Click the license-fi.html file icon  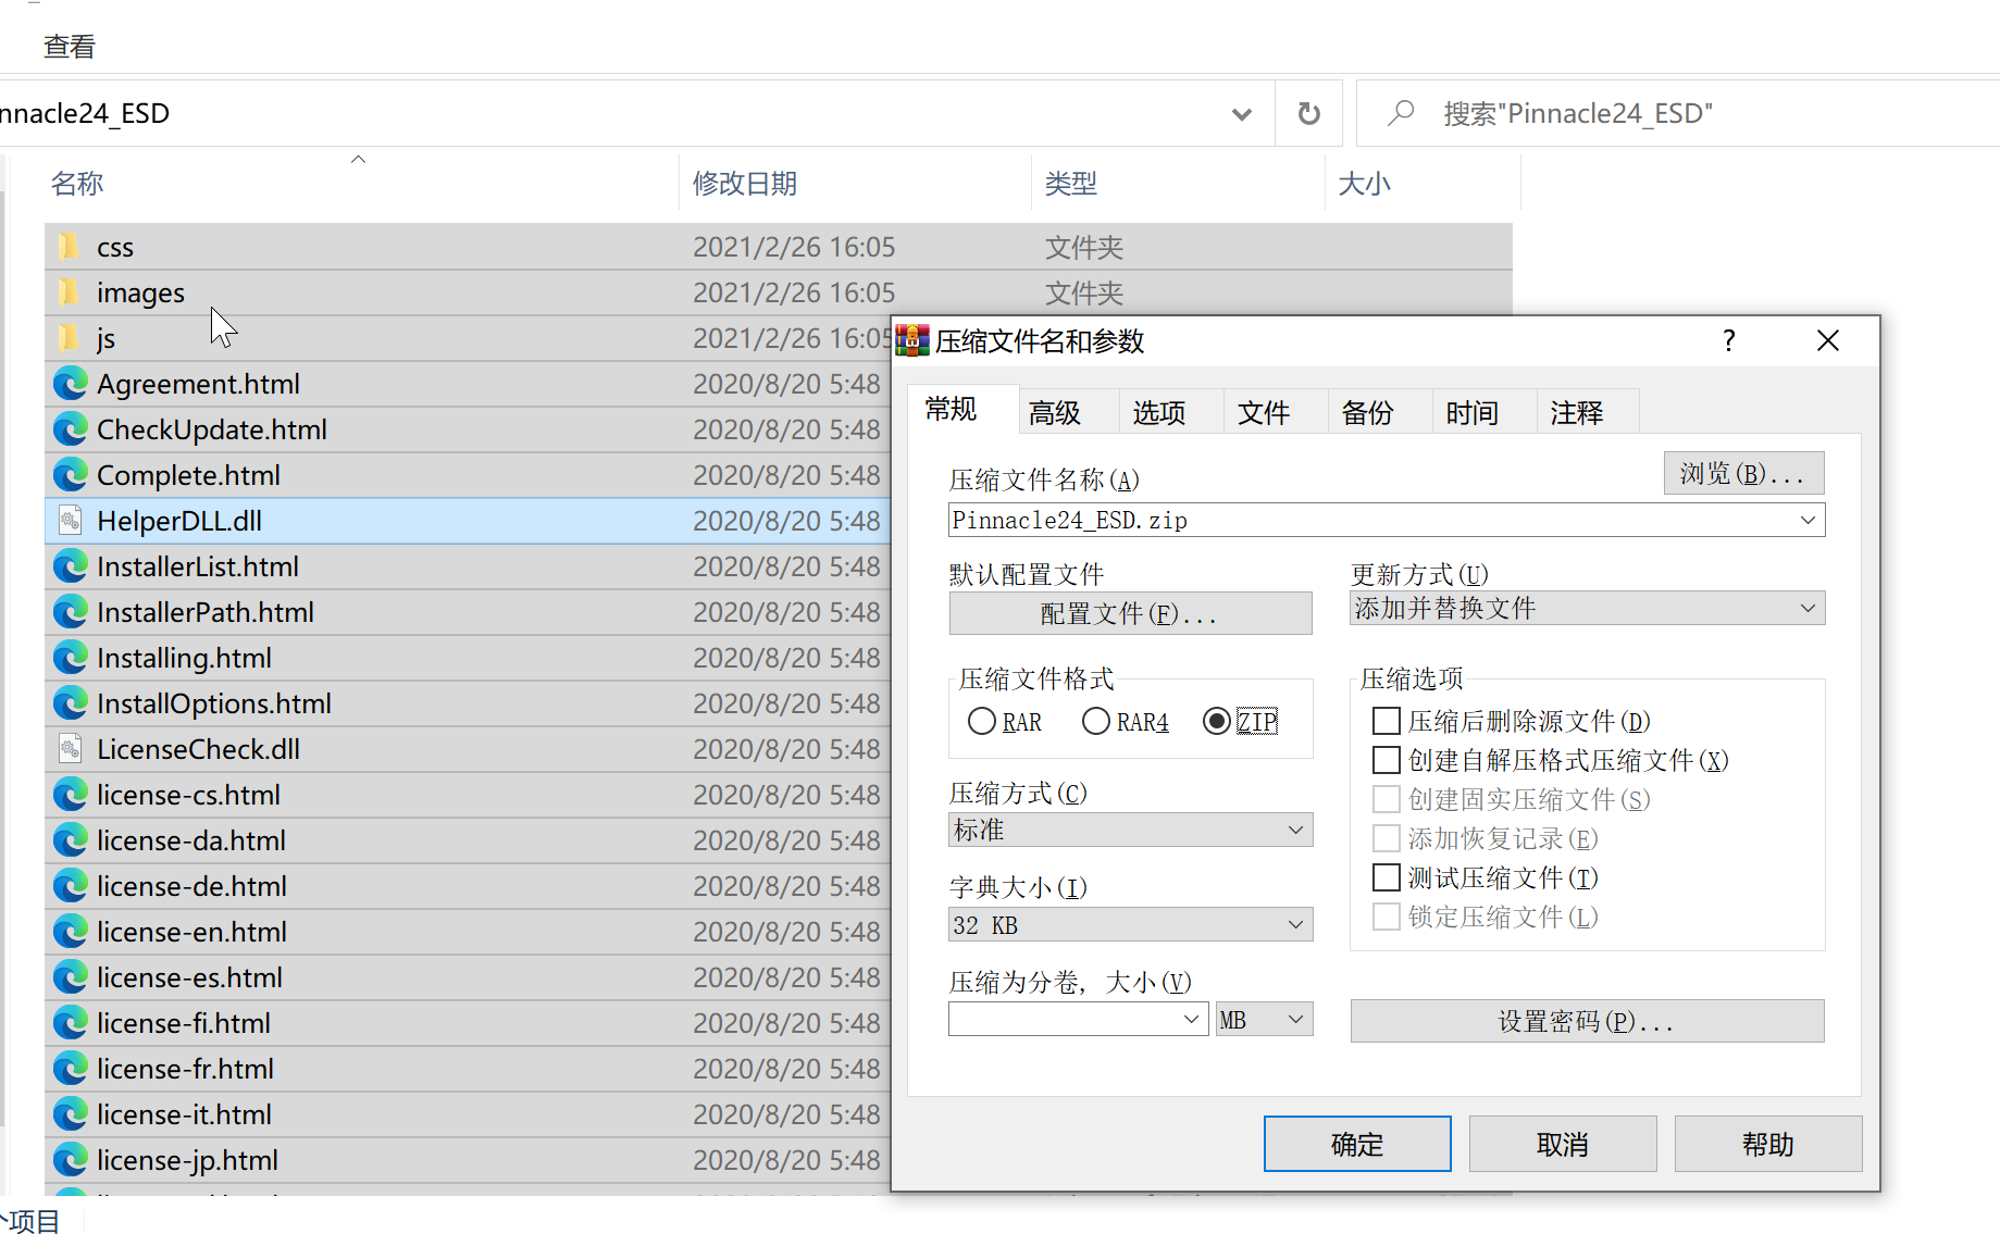point(70,1023)
